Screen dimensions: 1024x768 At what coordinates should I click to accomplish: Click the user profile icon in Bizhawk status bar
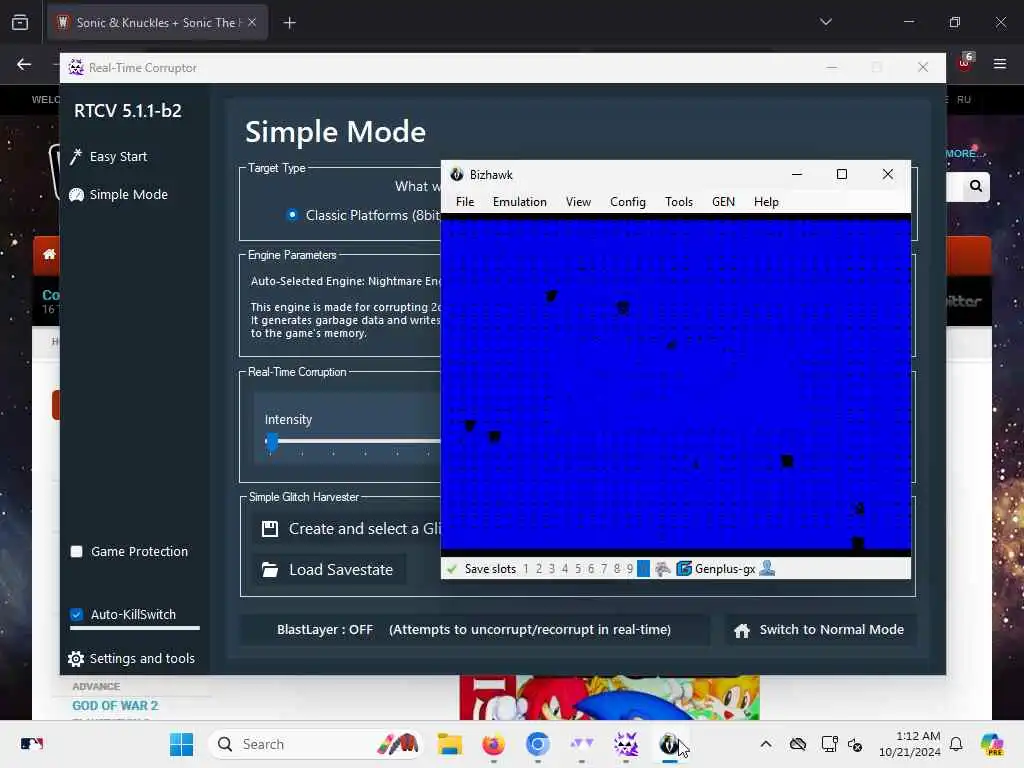click(x=767, y=568)
